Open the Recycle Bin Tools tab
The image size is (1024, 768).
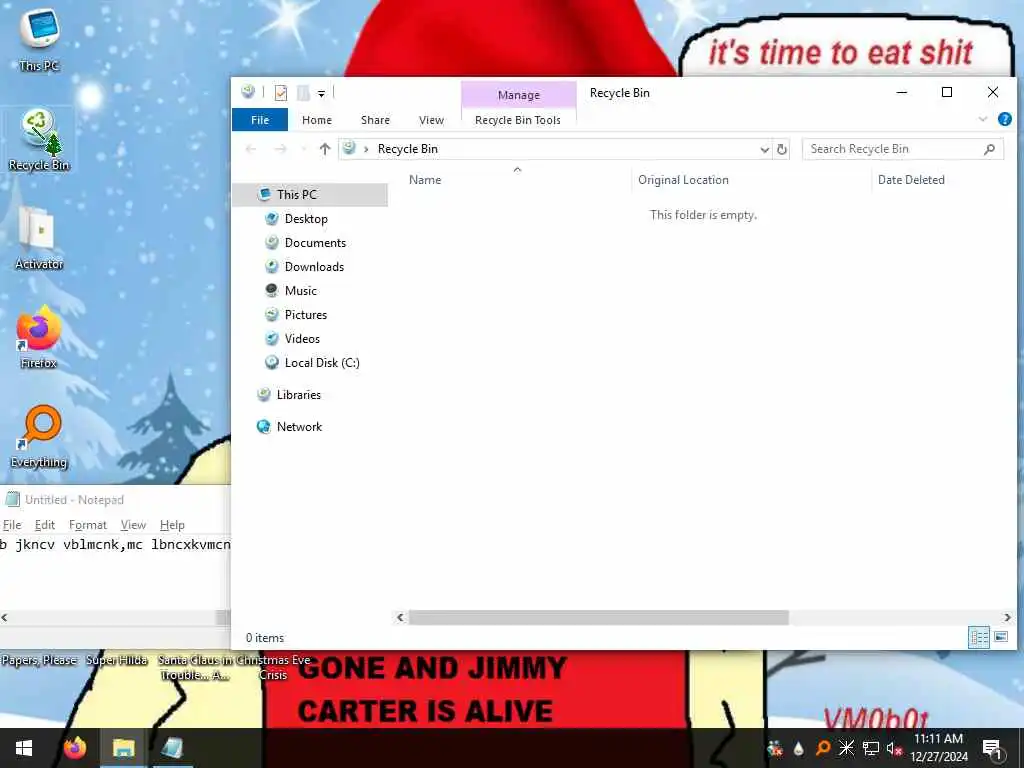(x=518, y=120)
